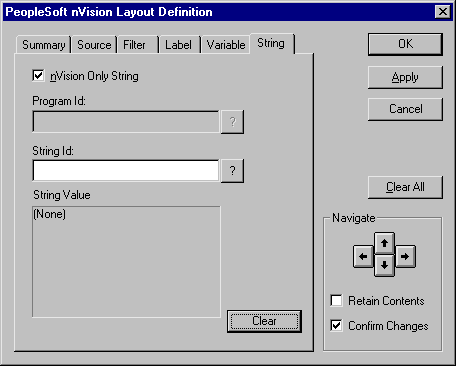The image size is (456, 366).
Task: Confirm with the OK button
Action: point(405,44)
